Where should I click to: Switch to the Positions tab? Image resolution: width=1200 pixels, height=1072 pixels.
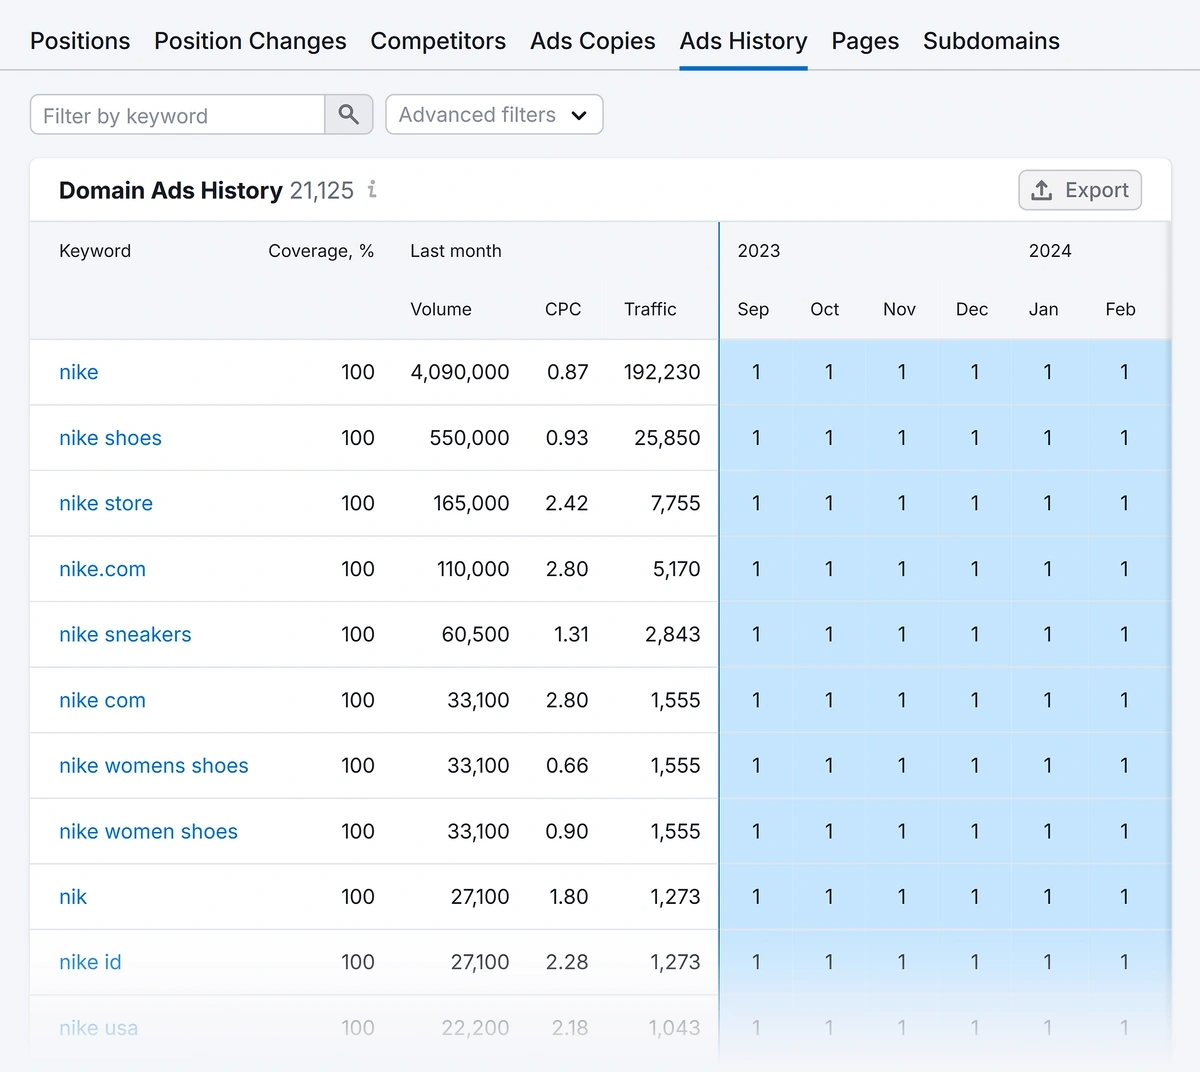(79, 41)
